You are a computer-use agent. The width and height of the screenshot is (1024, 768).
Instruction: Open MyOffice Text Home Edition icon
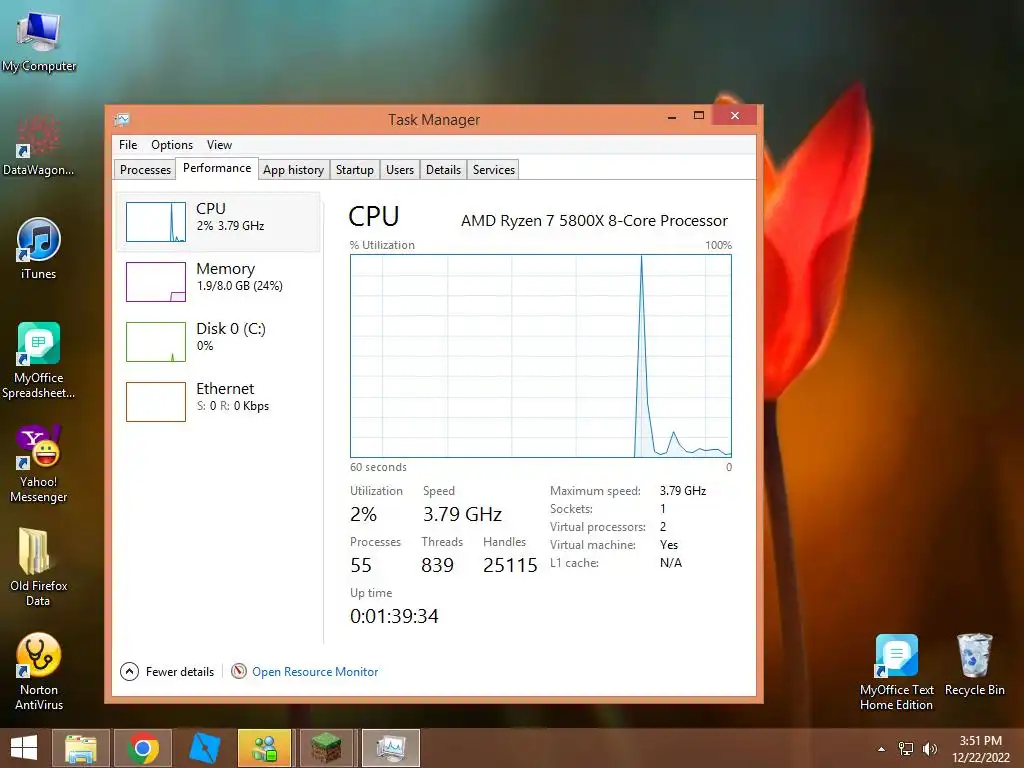[897, 671]
